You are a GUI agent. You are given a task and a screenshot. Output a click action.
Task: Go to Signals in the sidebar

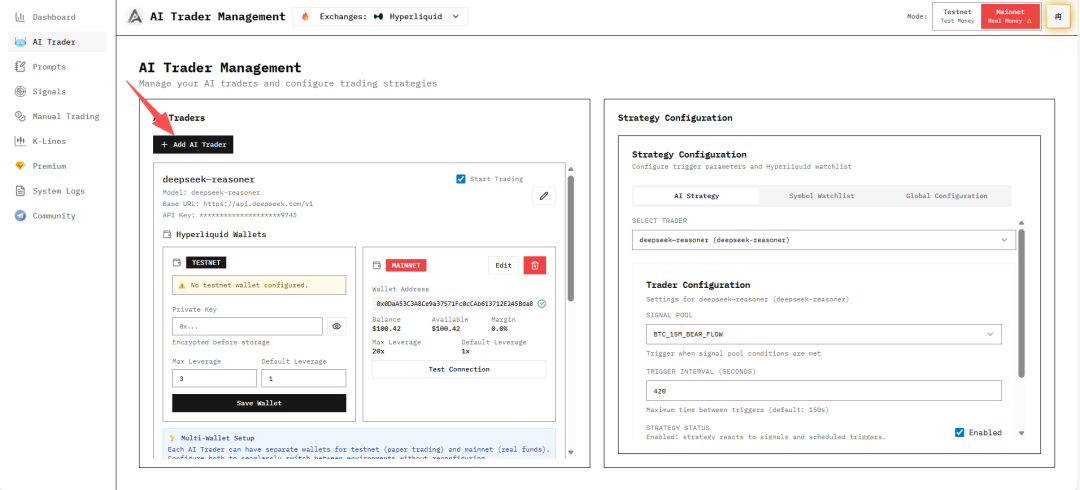coord(48,92)
